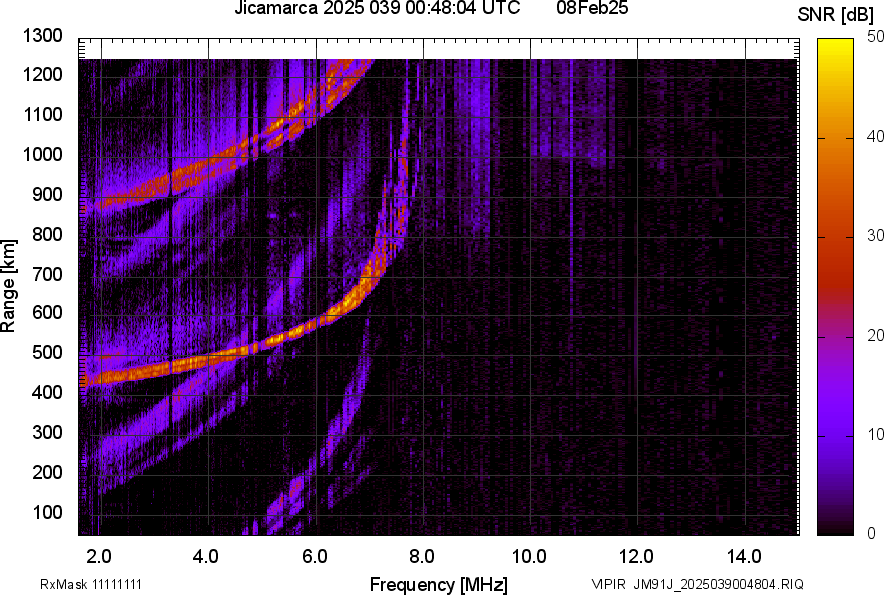Click frequency tick label '6.0'
The height and width of the screenshot is (595, 884).
tap(315, 557)
